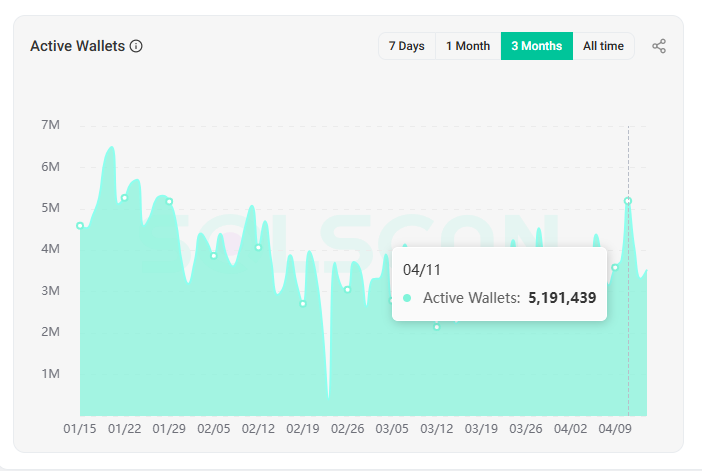Switch to the 1 Month range
702x471 pixels.
coord(468,46)
